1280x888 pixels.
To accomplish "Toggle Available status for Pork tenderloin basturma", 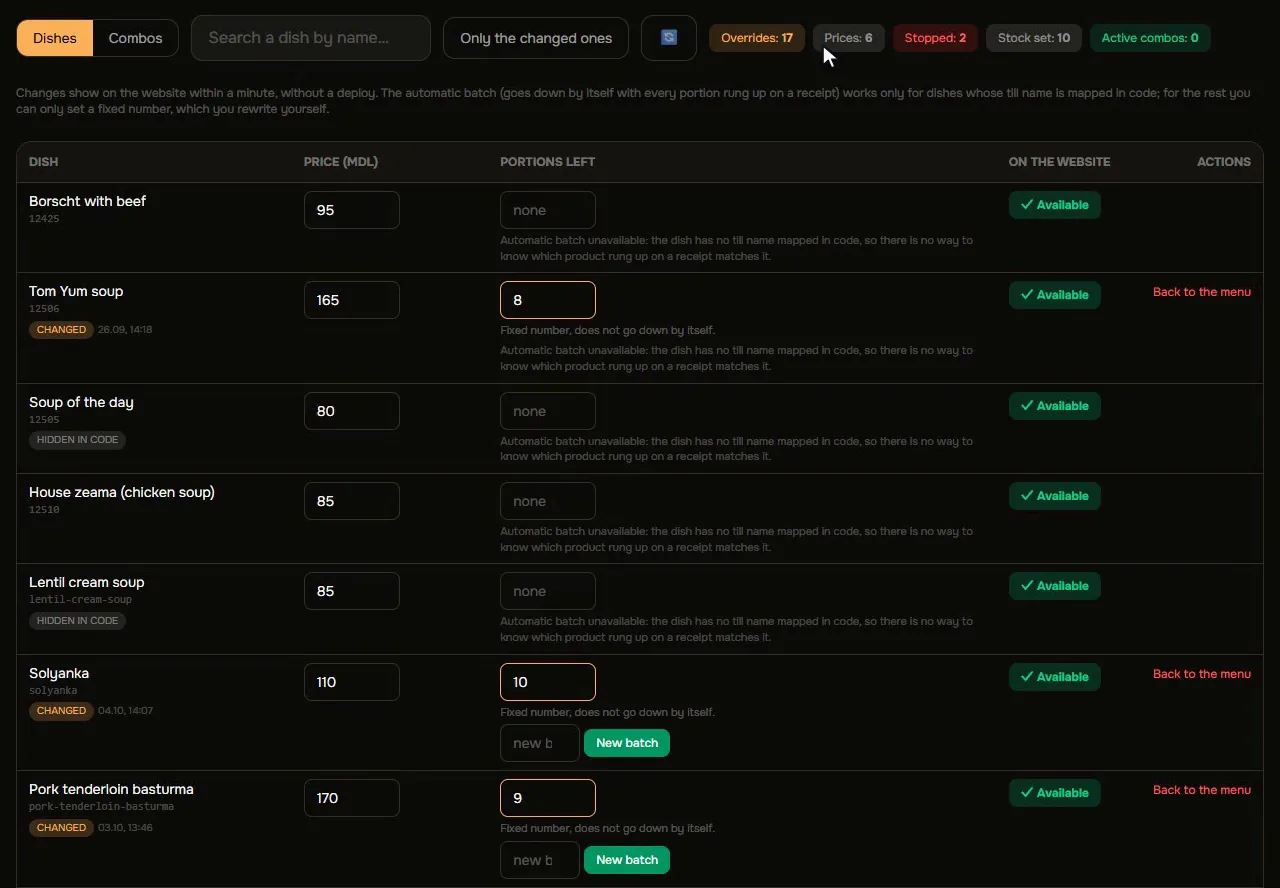I will (x=1055, y=793).
